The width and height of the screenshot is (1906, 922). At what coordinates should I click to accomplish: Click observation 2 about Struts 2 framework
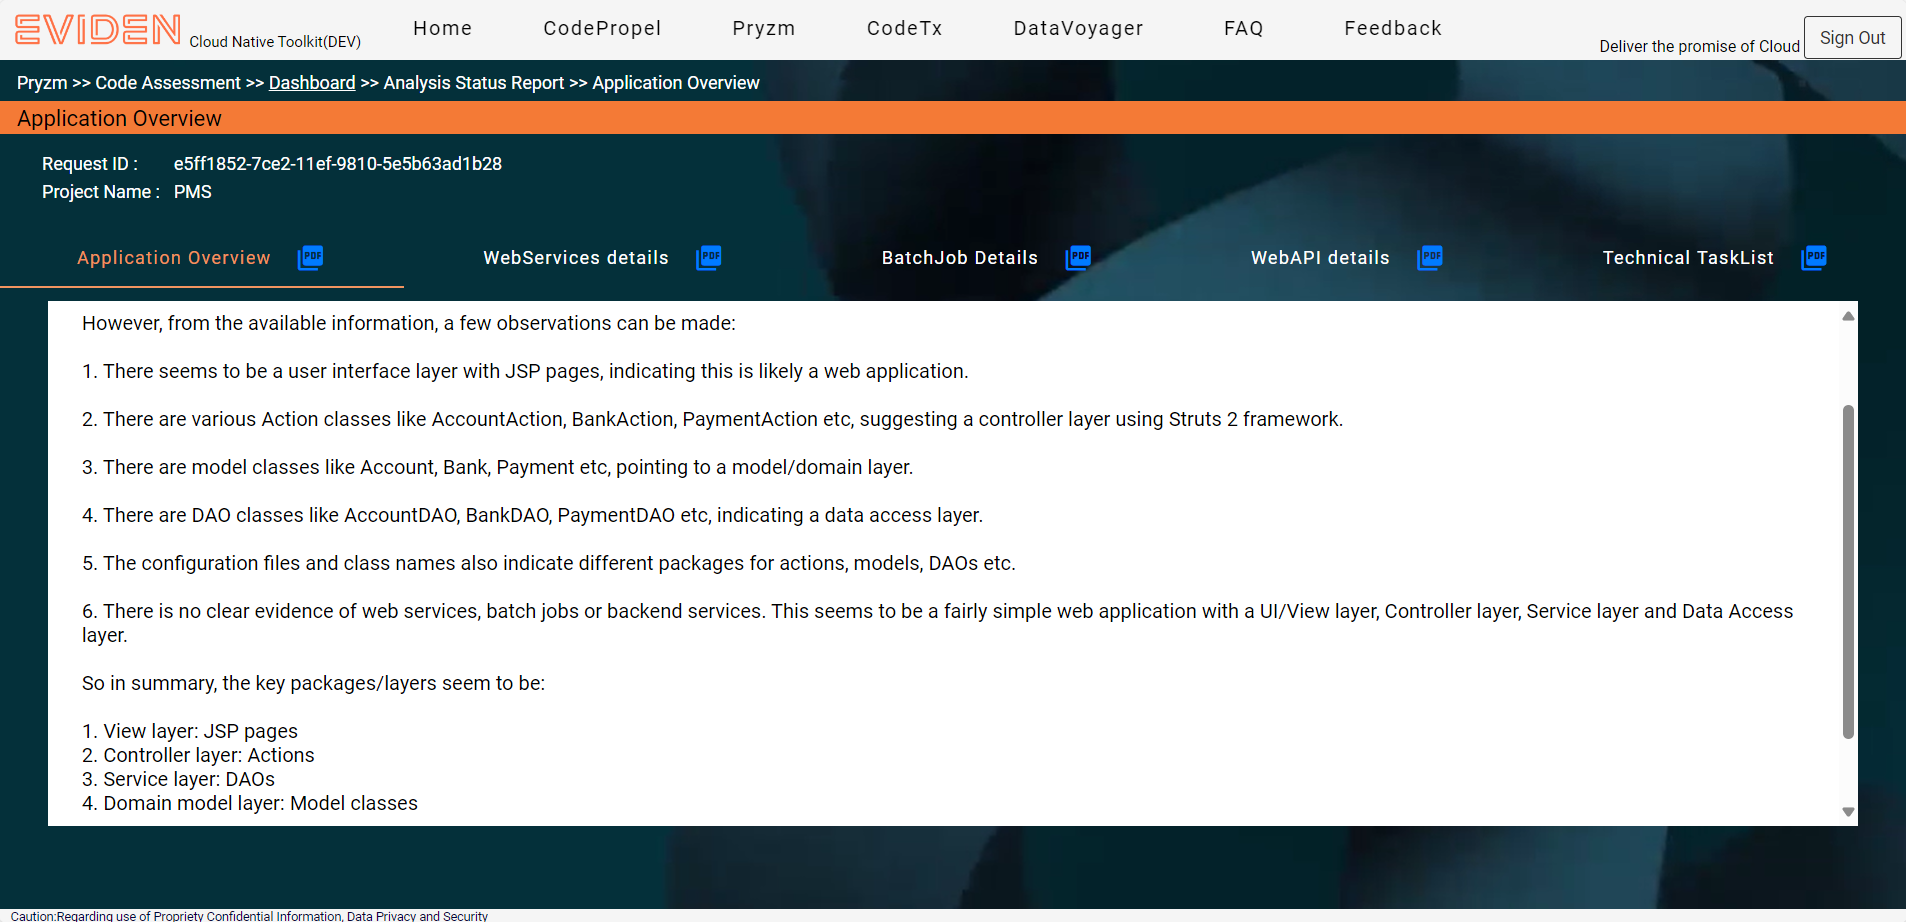(712, 419)
